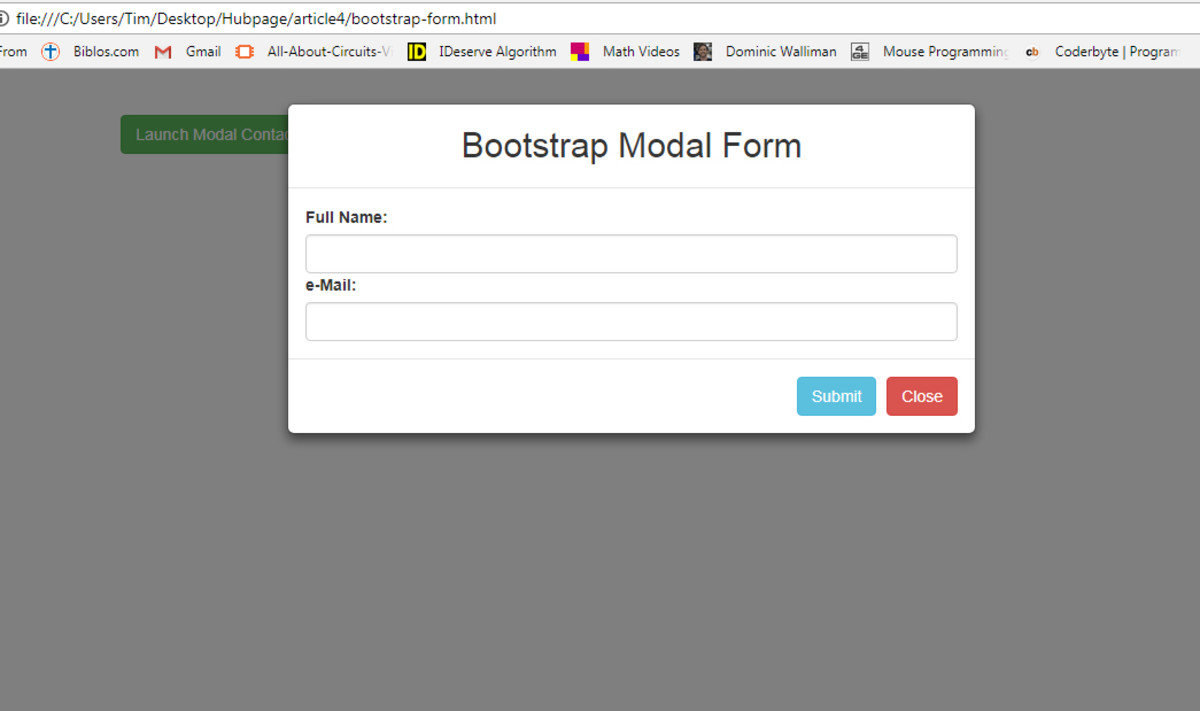
Task: Click the Coderbyte cb favicon
Action: click(x=1032, y=51)
